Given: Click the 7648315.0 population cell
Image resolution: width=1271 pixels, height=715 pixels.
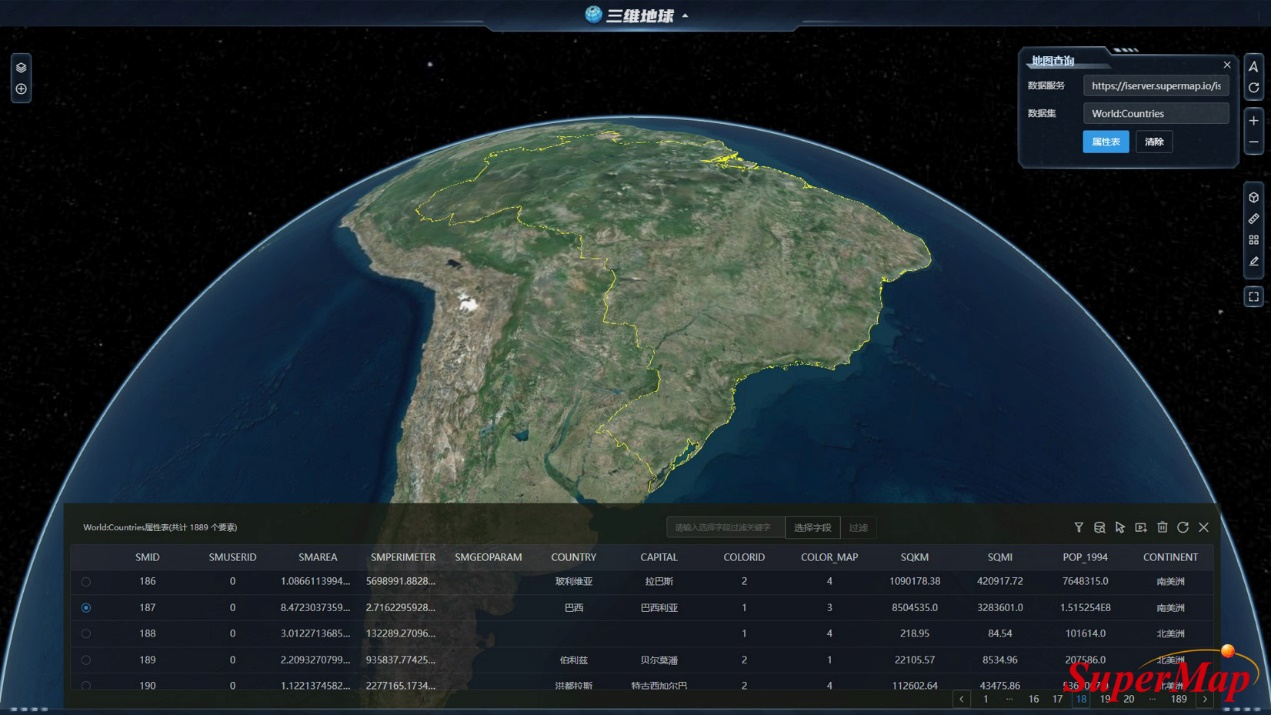Looking at the screenshot, I should (1085, 581).
